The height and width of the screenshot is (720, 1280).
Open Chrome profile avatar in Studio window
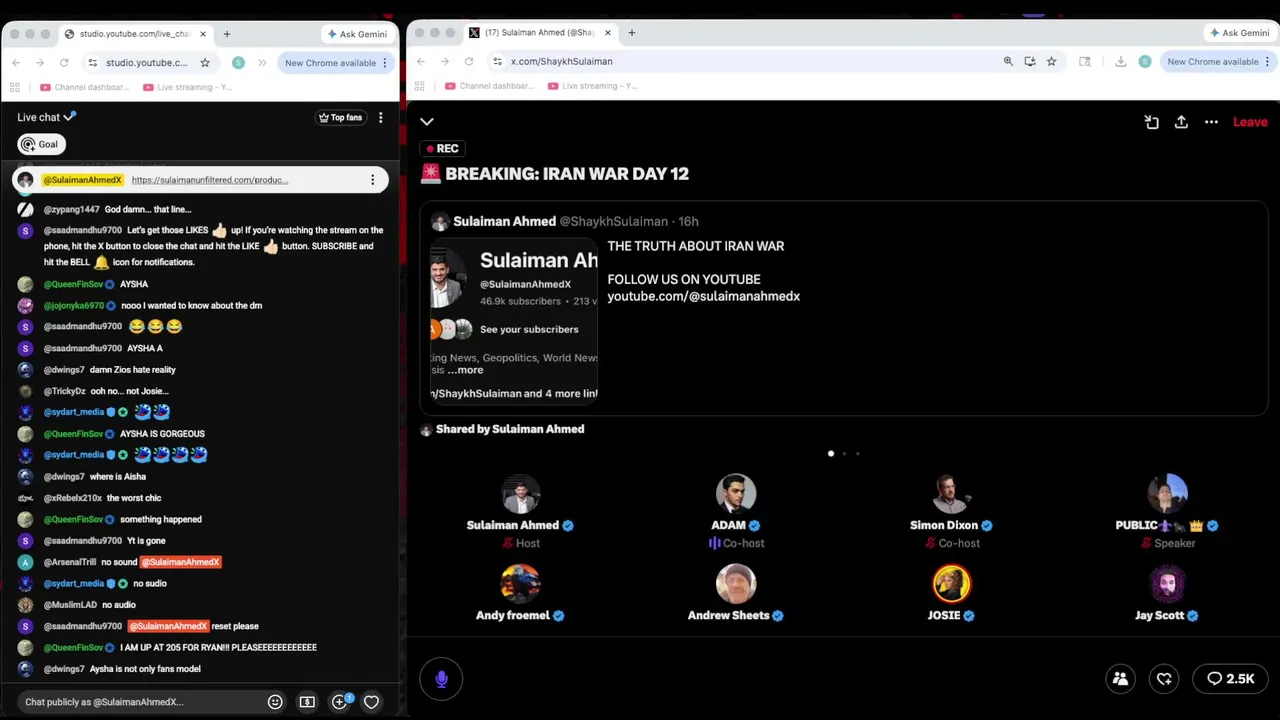[238, 63]
